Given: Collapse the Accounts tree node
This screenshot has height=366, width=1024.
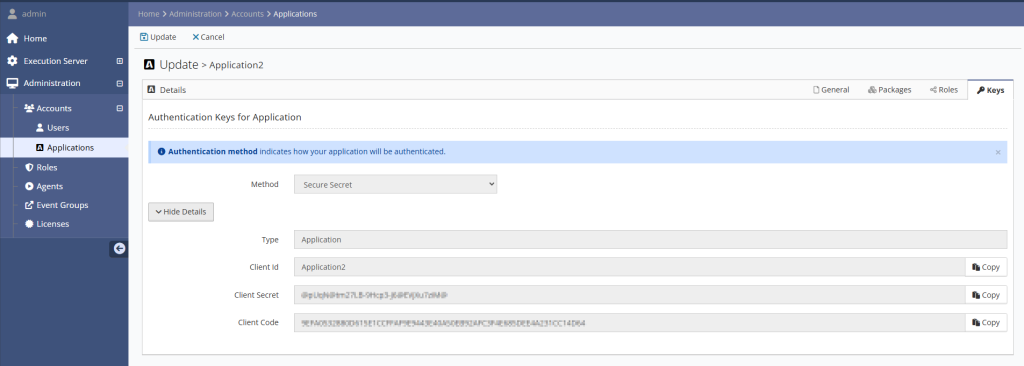Looking at the screenshot, I should 120,108.
